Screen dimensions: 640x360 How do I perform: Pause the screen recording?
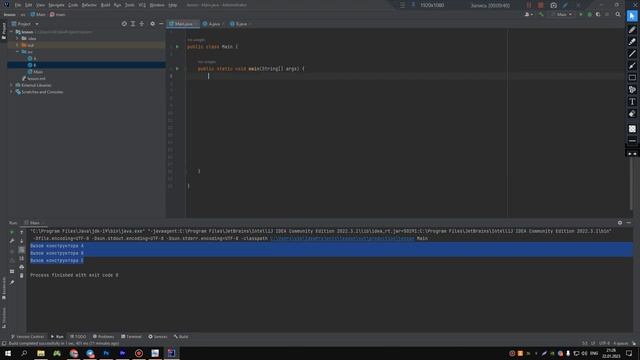pos(529,5)
